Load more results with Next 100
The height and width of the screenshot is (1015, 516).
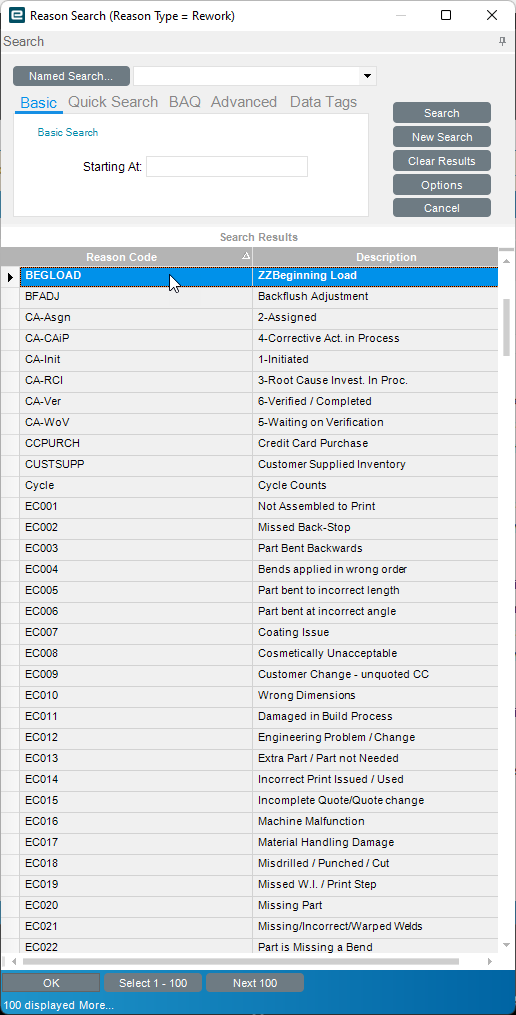pos(255,983)
